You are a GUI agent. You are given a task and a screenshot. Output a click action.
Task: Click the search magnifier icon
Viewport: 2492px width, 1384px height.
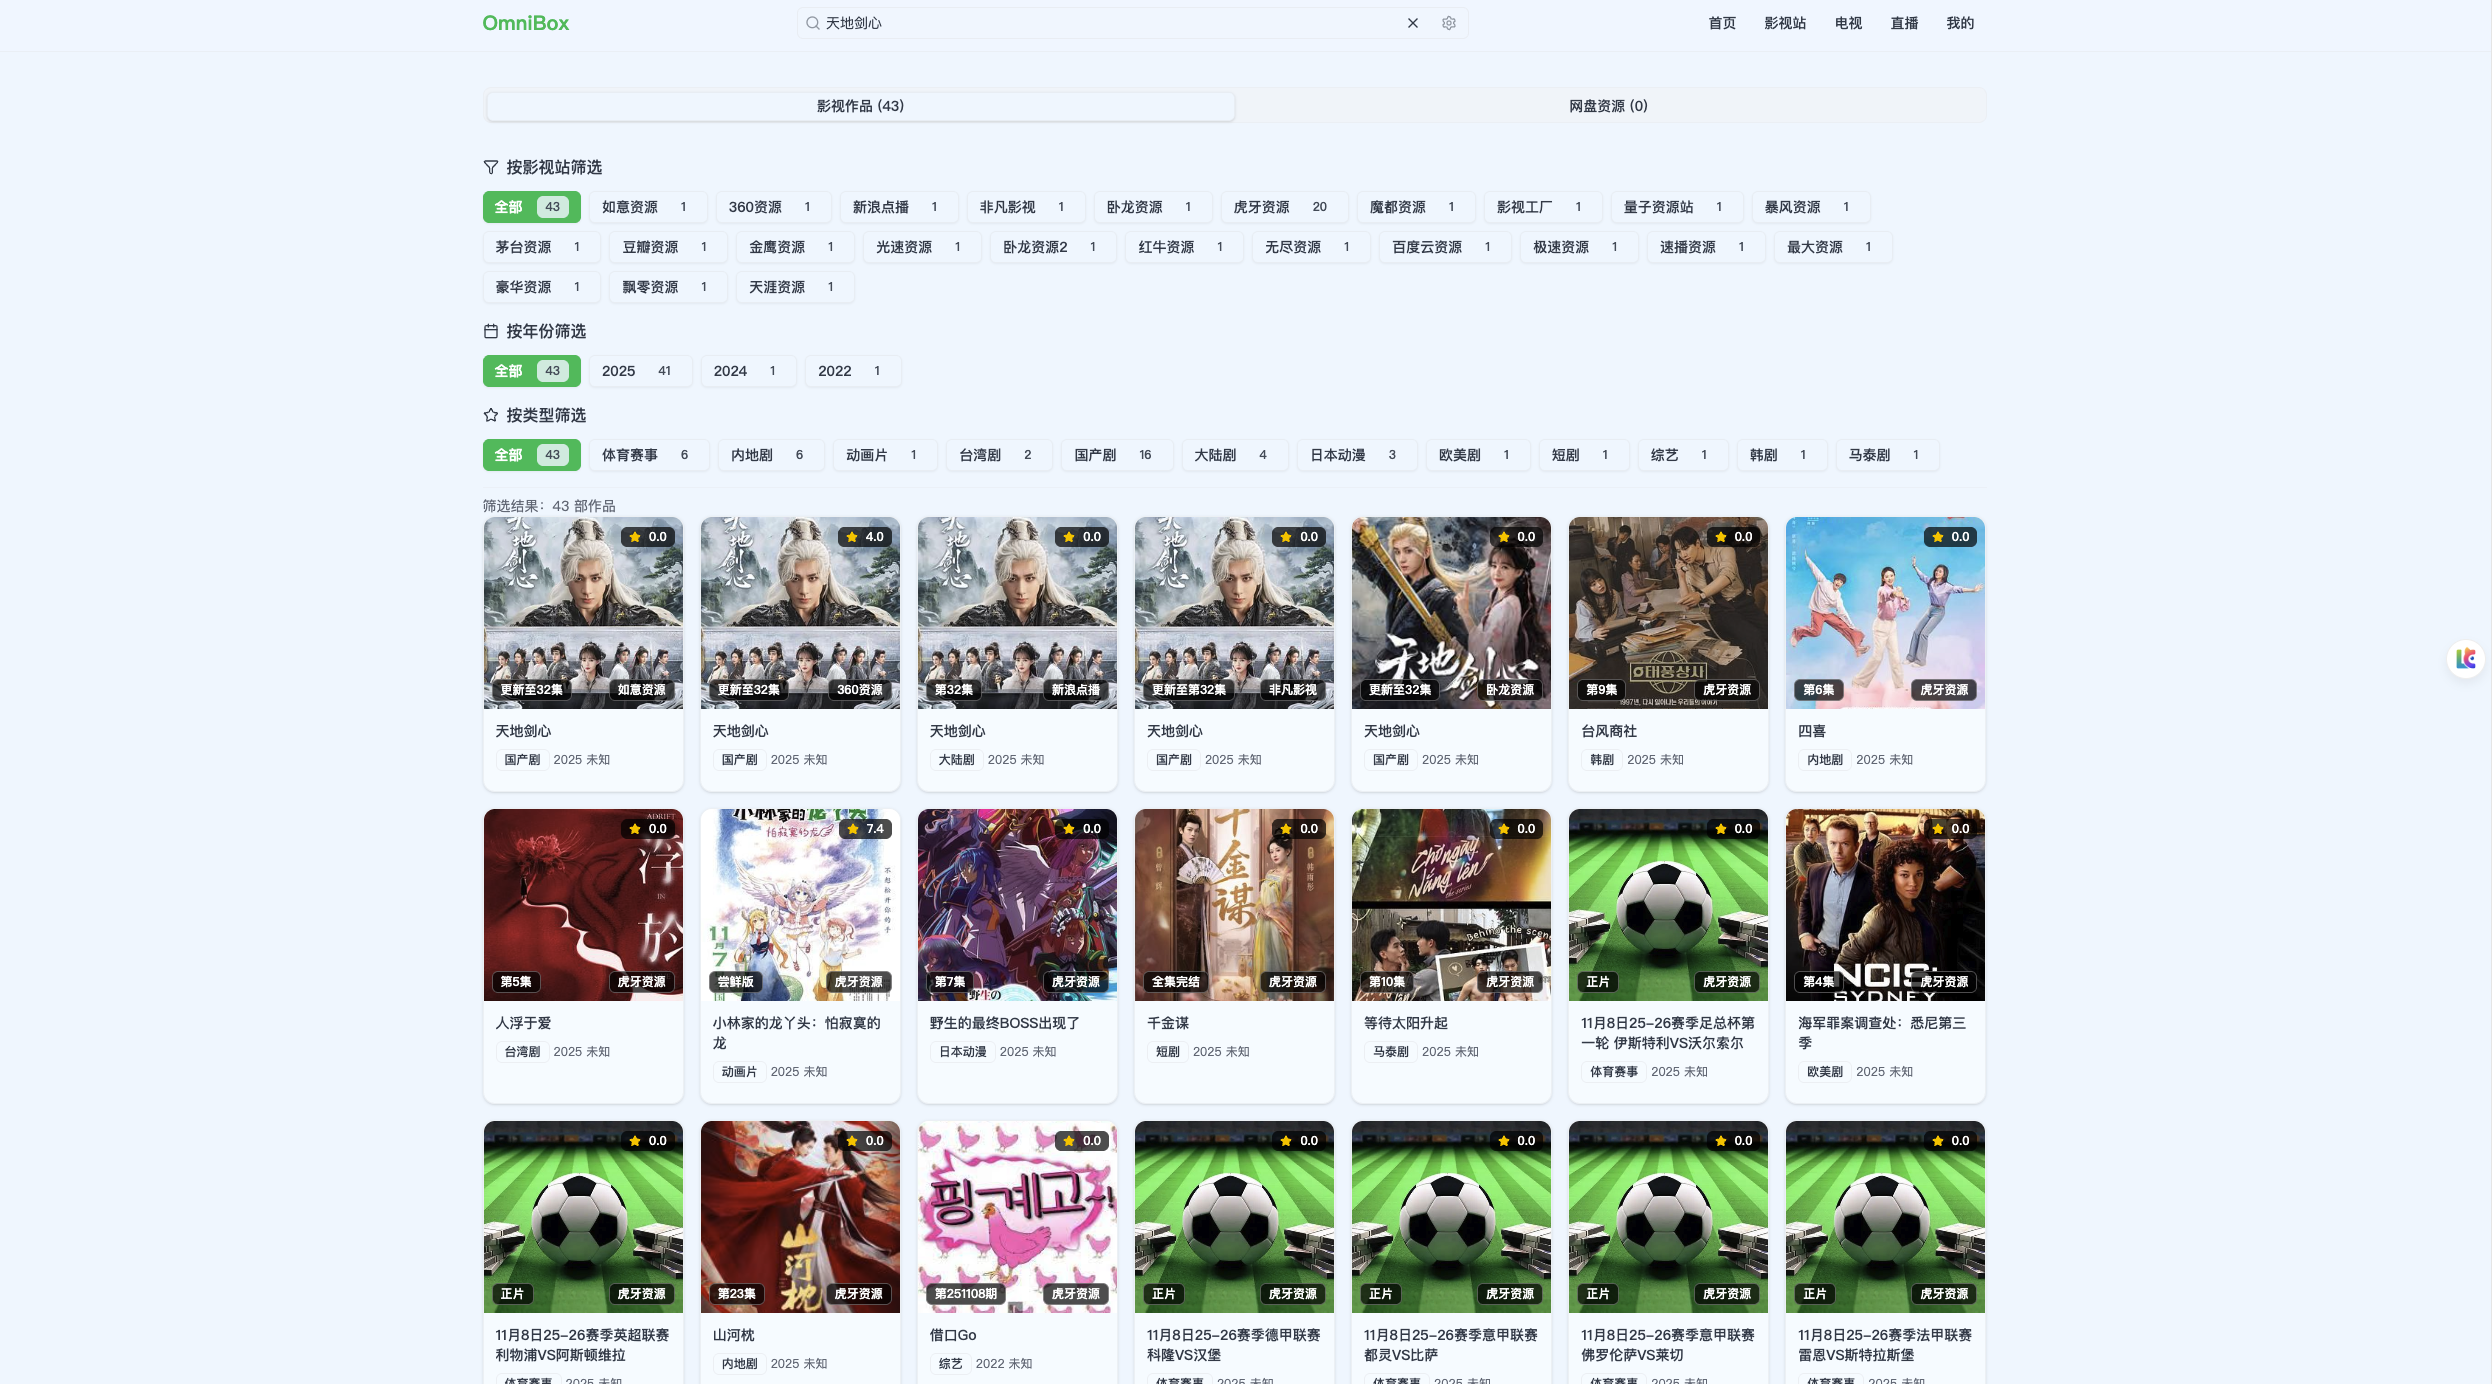click(x=813, y=23)
